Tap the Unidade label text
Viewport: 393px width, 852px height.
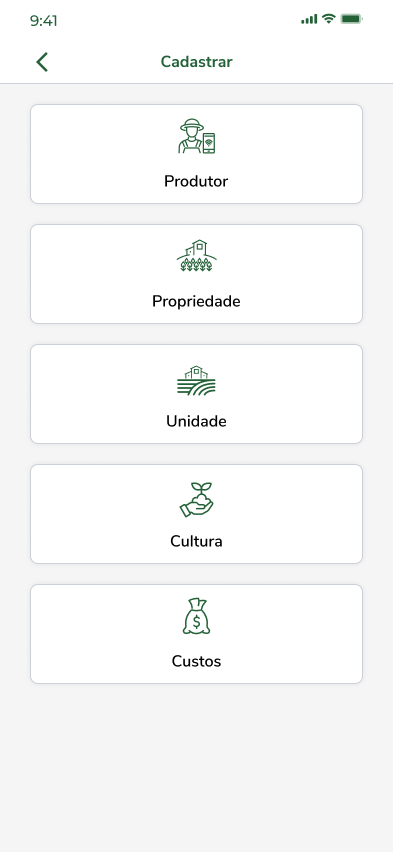(x=196, y=421)
